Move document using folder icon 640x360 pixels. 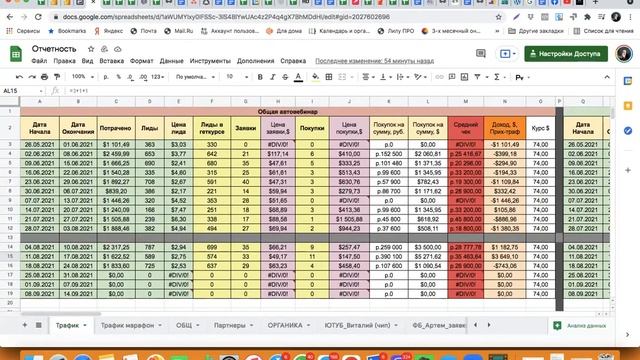tap(104, 49)
